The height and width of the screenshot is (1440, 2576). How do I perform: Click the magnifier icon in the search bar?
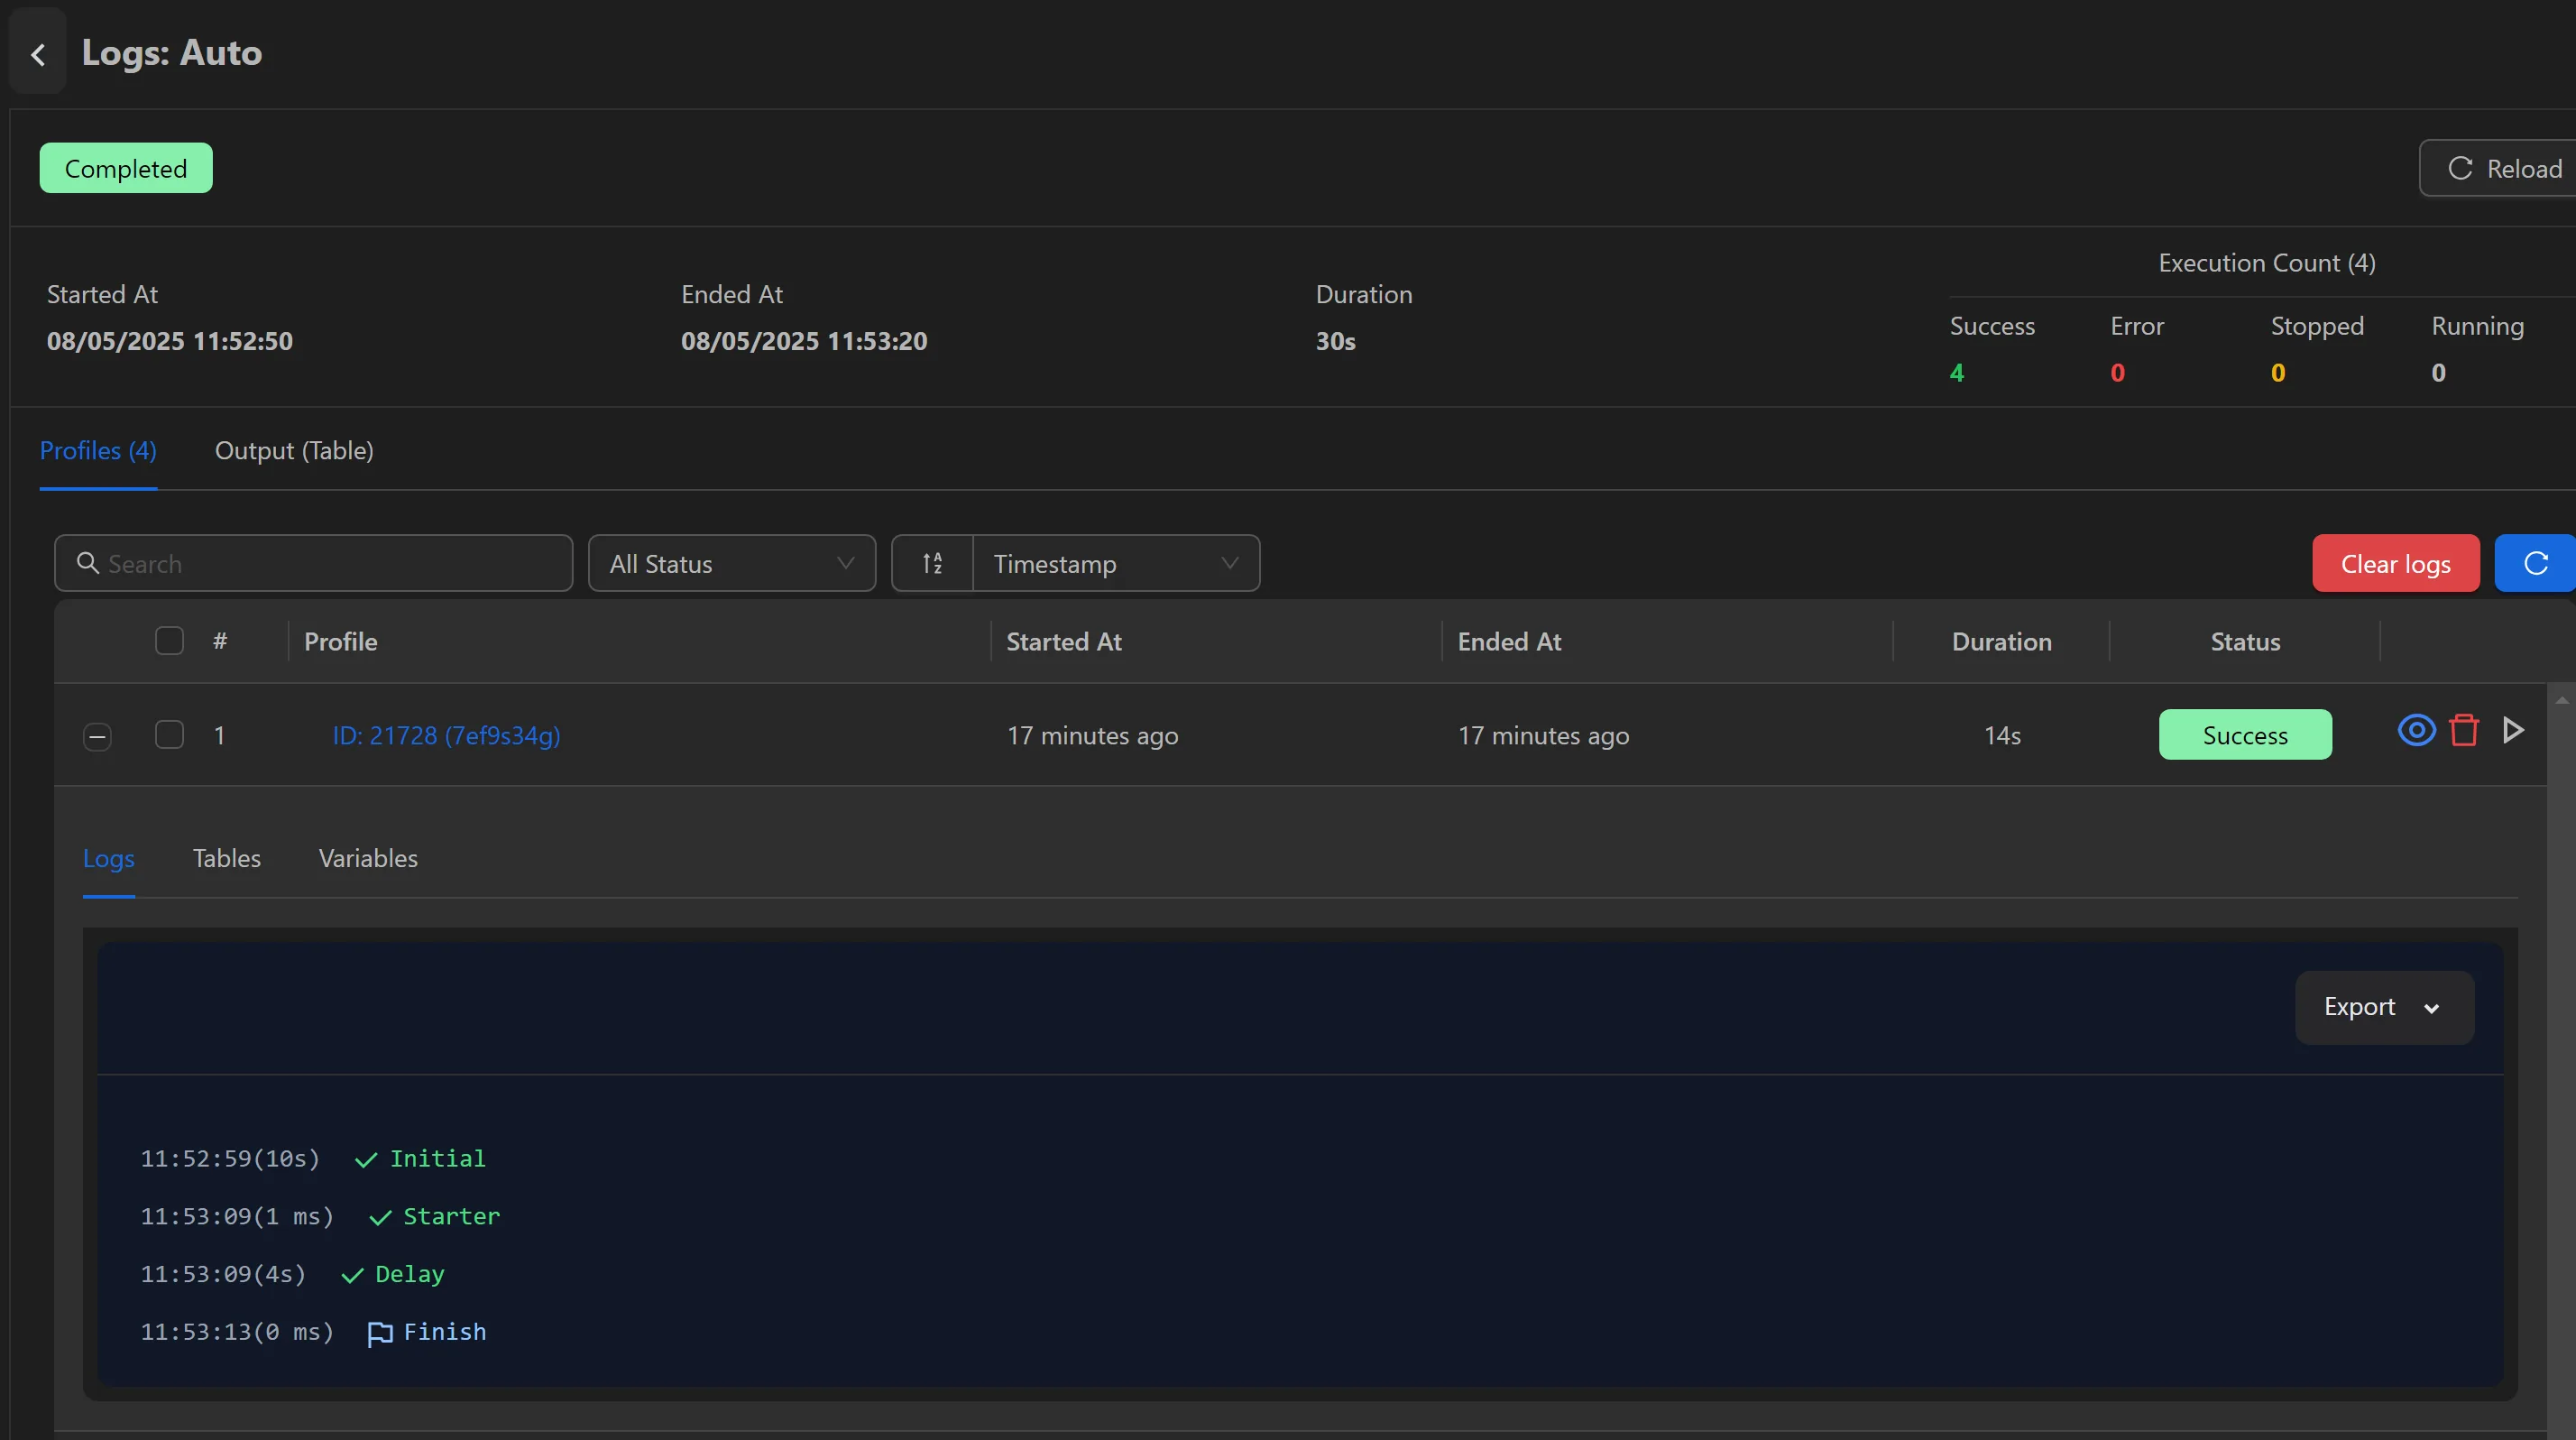click(88, 563)
